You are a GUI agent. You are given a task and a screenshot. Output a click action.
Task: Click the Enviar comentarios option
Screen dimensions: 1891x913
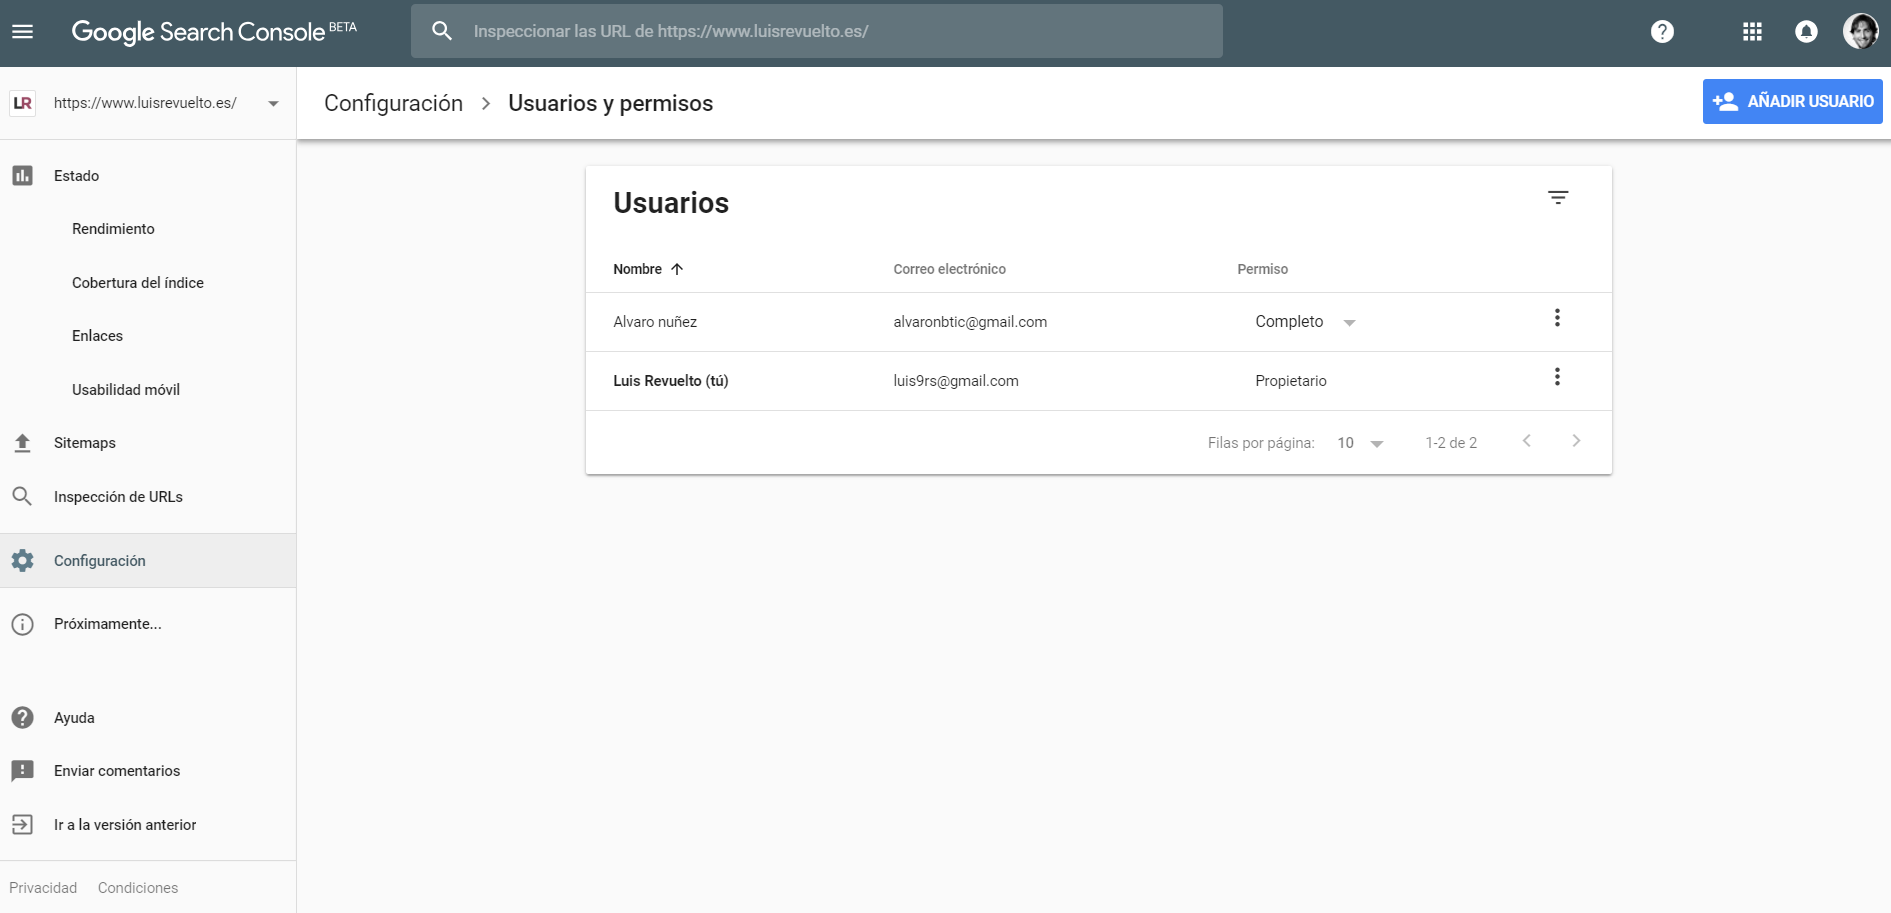click(117, 771)
